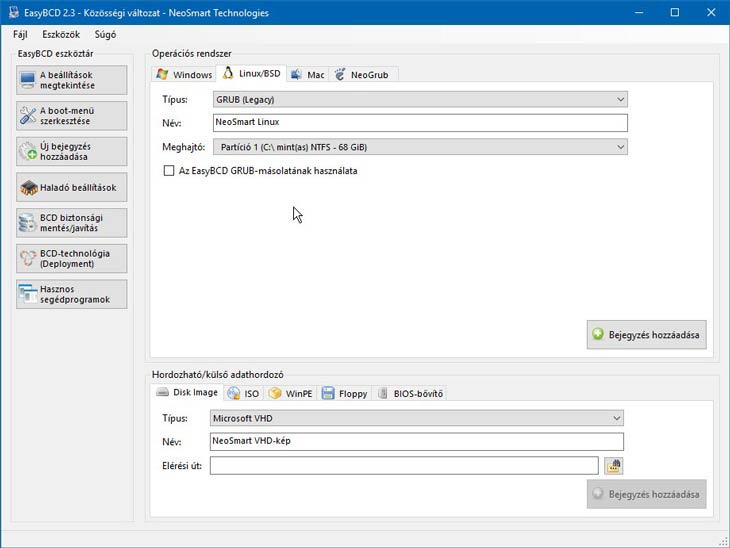Click the upper 'Bejegyzés hozzáadása' button
The image size is (730, 548).
(647, 335)
